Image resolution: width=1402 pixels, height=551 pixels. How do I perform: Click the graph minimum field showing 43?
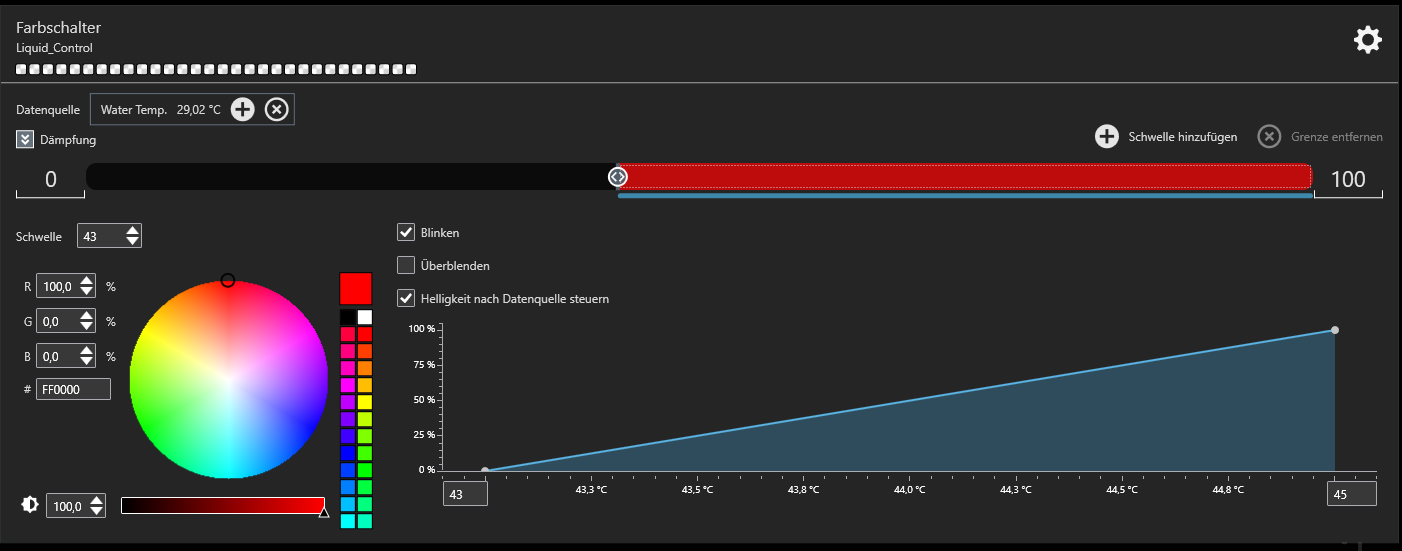coord(465,495)
